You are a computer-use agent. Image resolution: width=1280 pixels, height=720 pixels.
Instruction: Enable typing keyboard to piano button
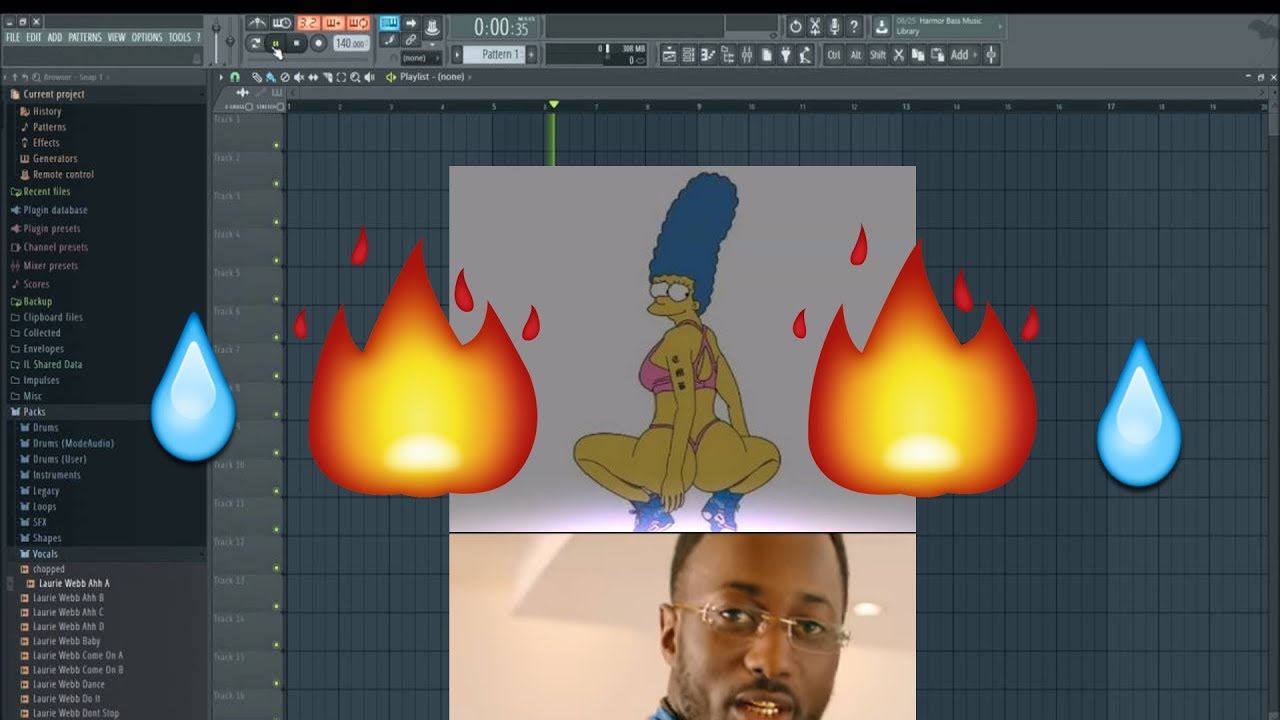click(389, 23)
